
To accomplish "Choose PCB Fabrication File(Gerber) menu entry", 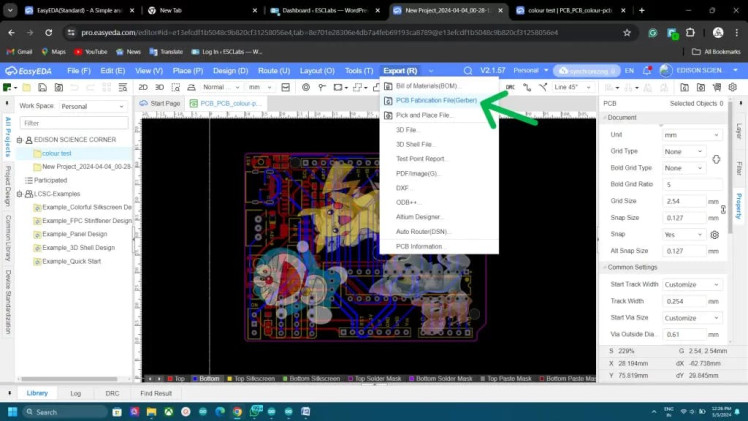I will point(436,100).
